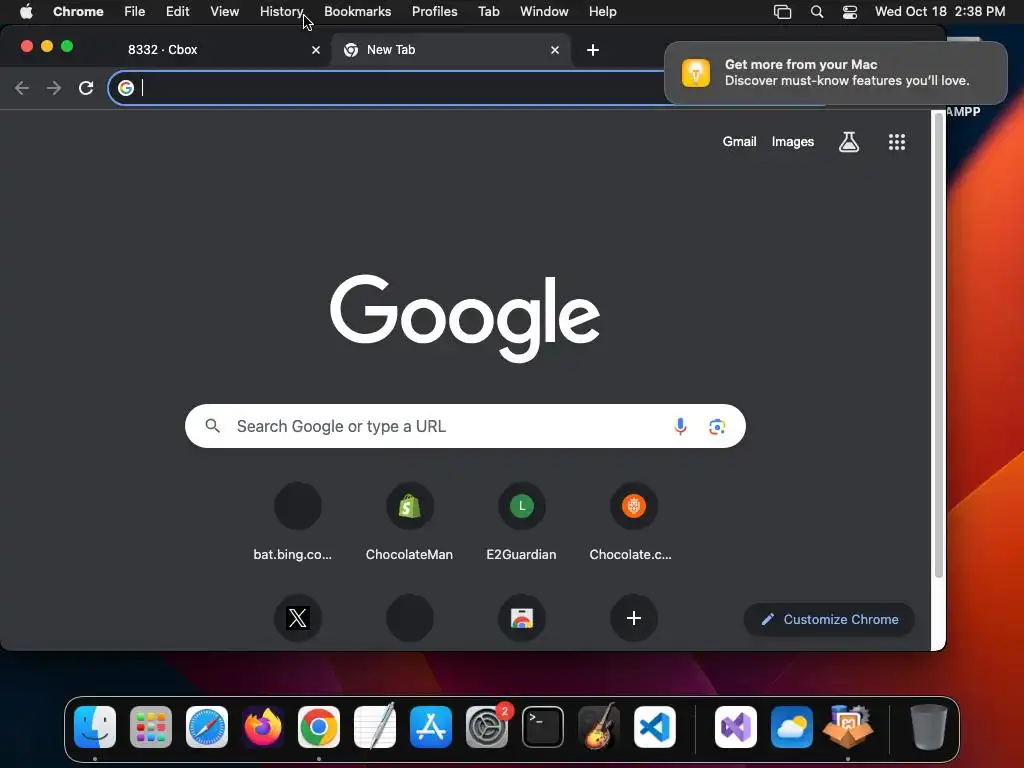Close the 8332 · Cbox tab
The height and width of the screenshot is (768, 1024).
(315, 50)
